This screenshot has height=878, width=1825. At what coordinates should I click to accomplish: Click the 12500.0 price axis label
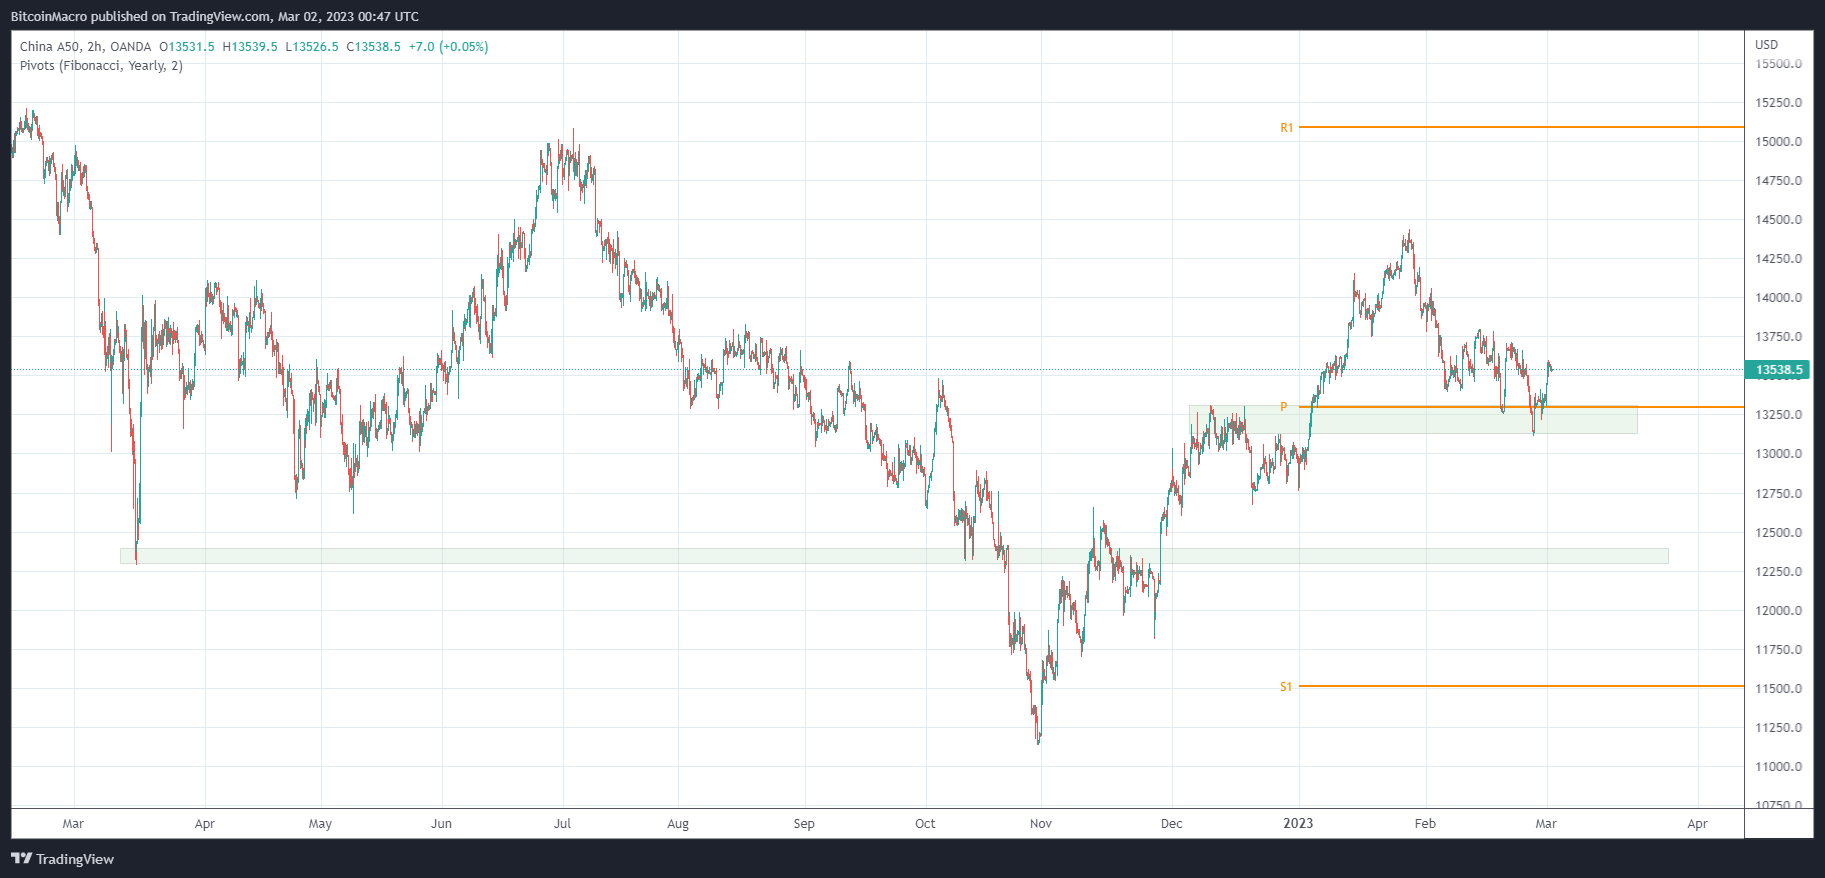[1779, 533]
